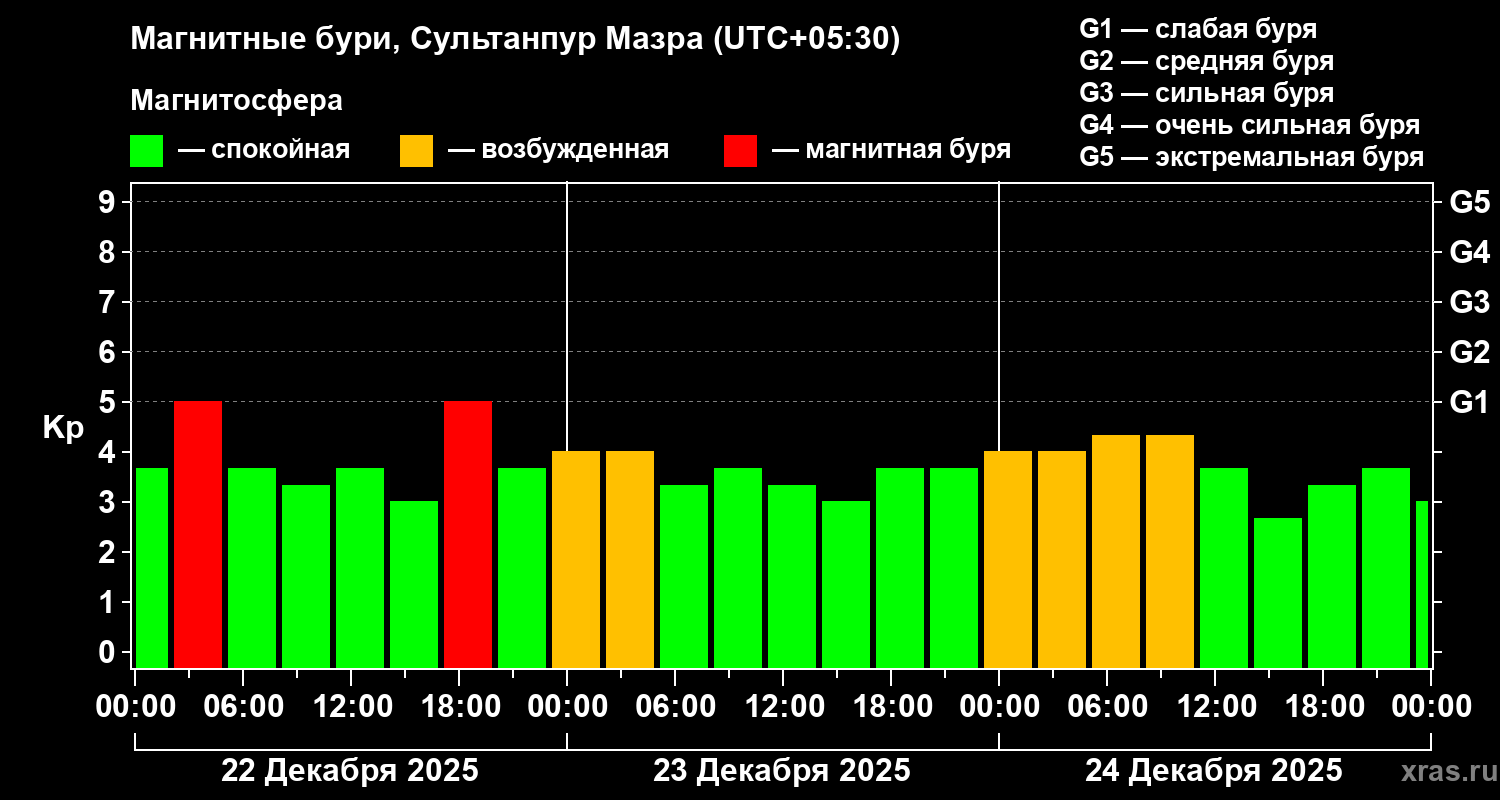Click the tallest yellow bar at 06:00 on 24 December
This screenshot has width=1500, height=800.
1116,551
